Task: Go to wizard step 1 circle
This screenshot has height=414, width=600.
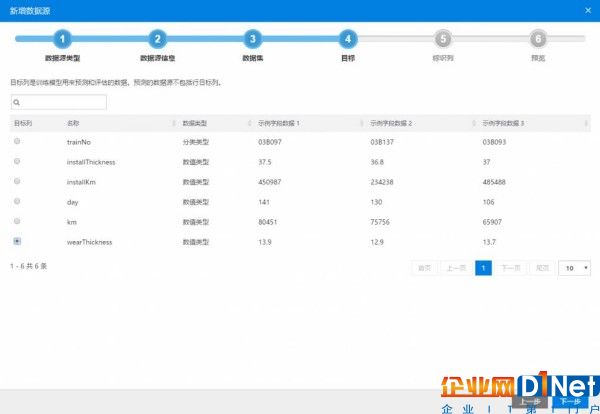Action: [x=62, y=39]
